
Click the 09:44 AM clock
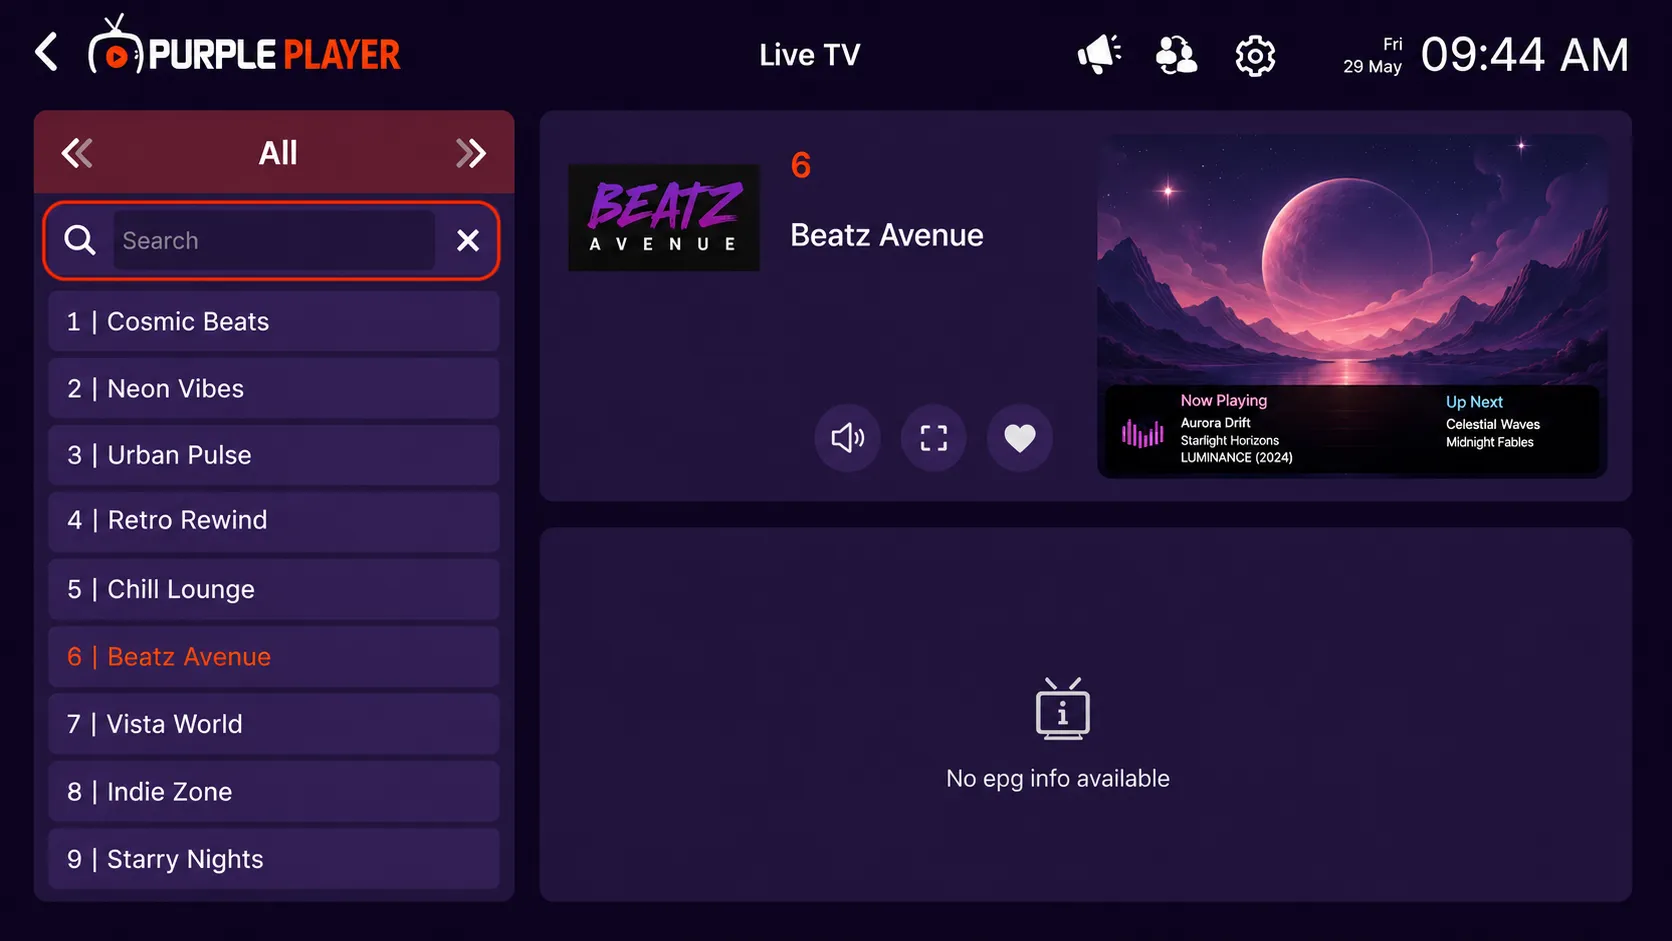(1525, 55)
